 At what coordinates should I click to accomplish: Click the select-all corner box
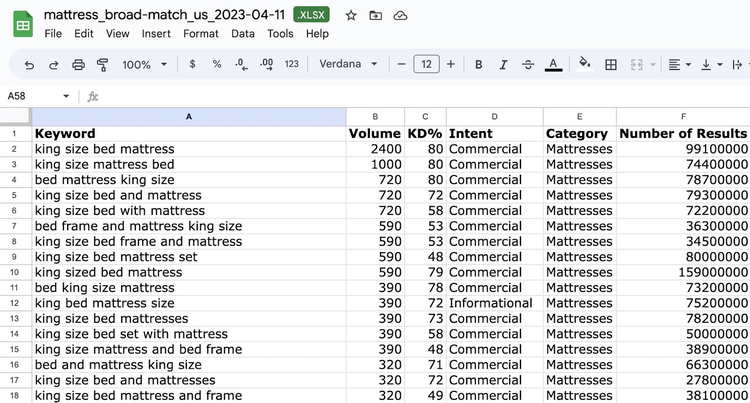click(x=15, y=117)
